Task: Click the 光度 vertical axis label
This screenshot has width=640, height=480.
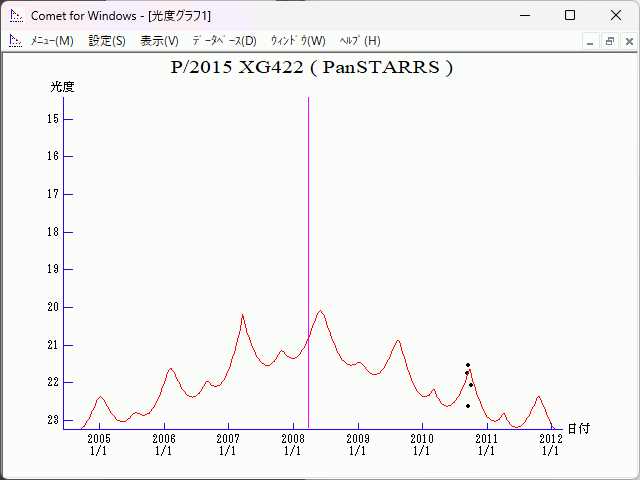Action: pyautogui.click(x=63, y=87)
